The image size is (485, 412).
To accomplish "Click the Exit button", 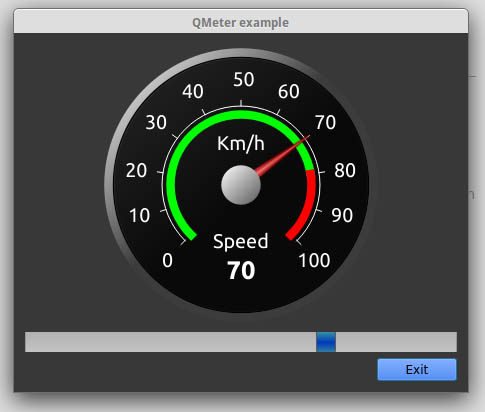I will 417,369.
